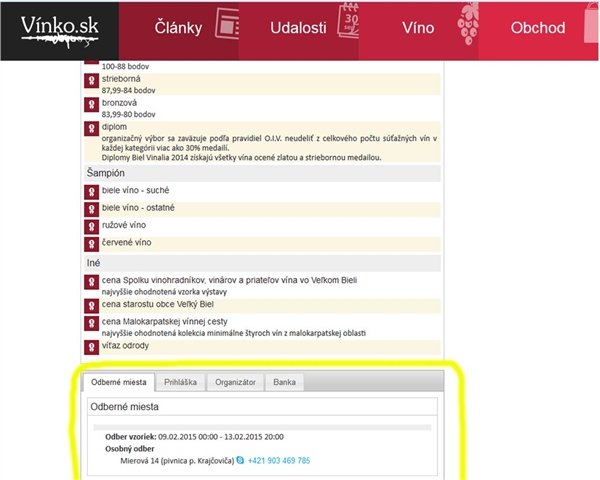Open the Vínko.sk logo home link
Viewport: 600px width, 480px height.
pos(60,31)
